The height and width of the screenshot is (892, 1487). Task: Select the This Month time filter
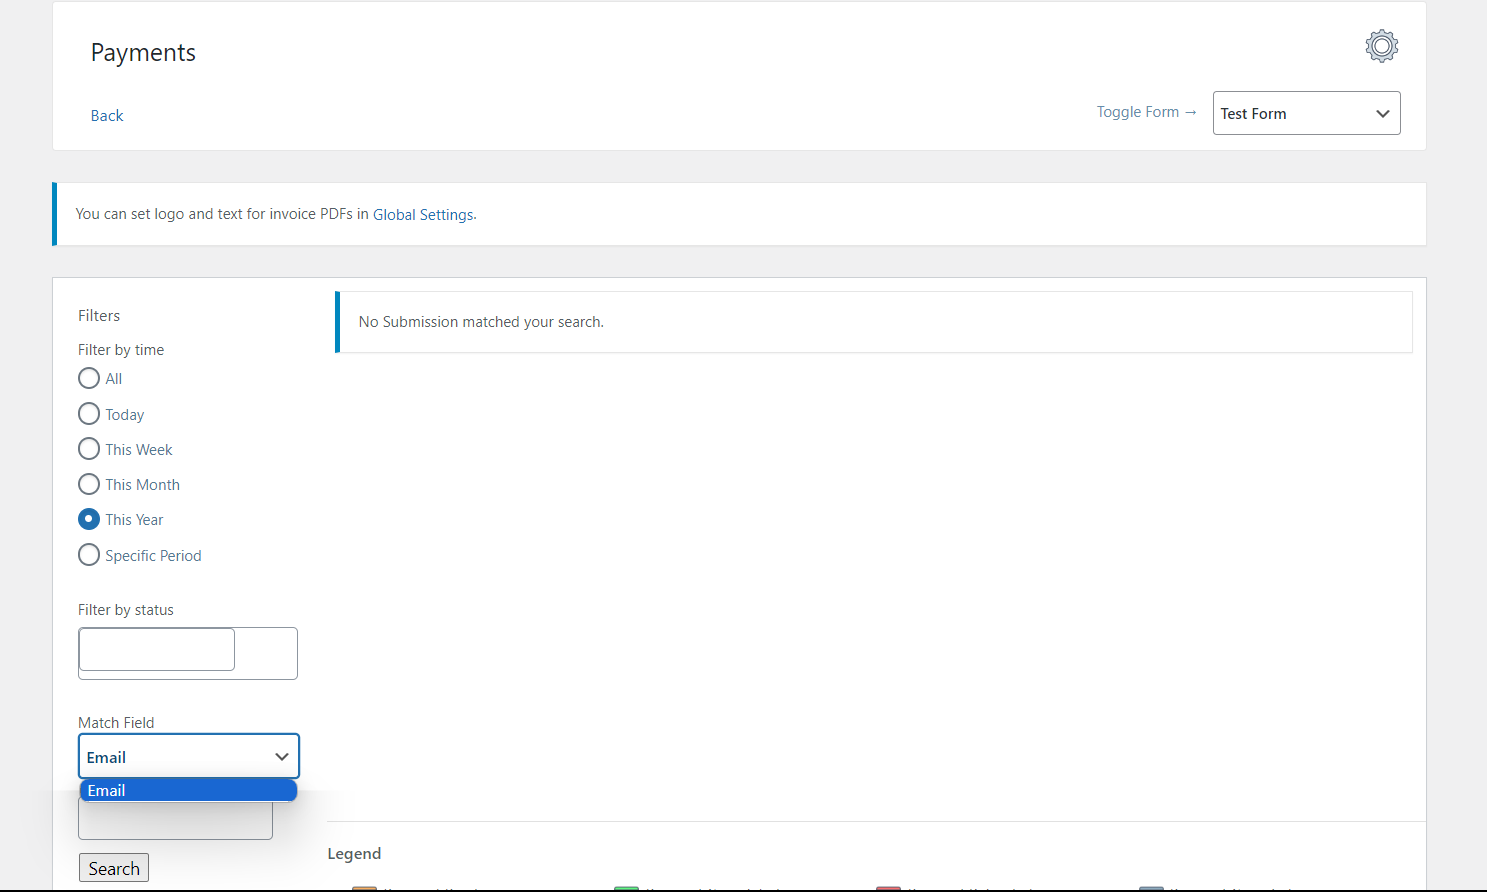tap(88, 484)
